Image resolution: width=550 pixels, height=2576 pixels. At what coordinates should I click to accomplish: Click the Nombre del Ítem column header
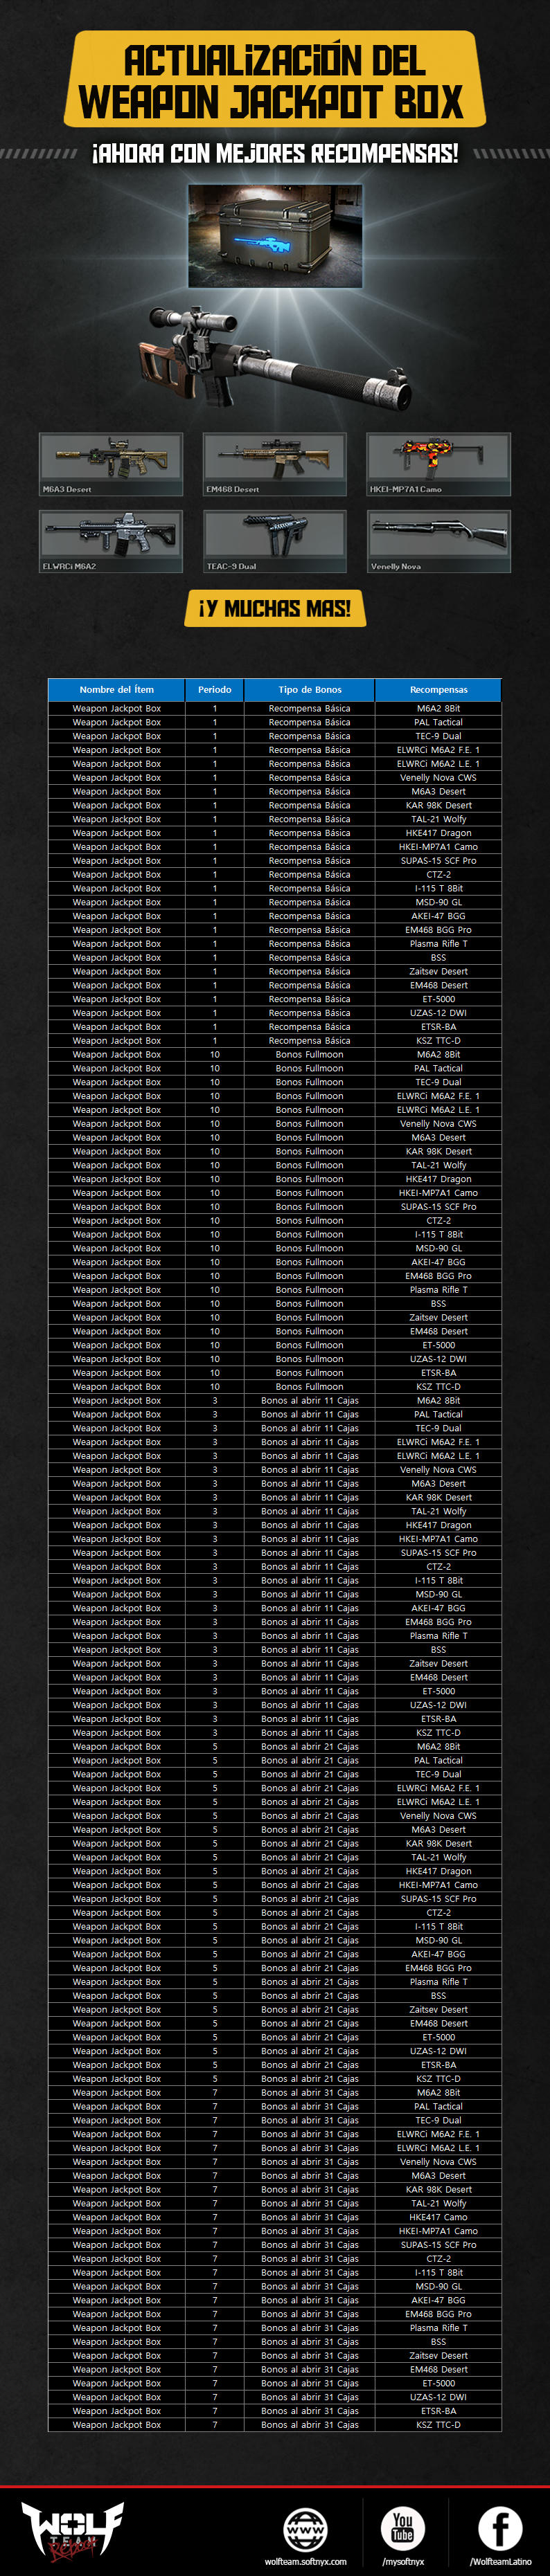pyautogui.click(x=116, y=689)
